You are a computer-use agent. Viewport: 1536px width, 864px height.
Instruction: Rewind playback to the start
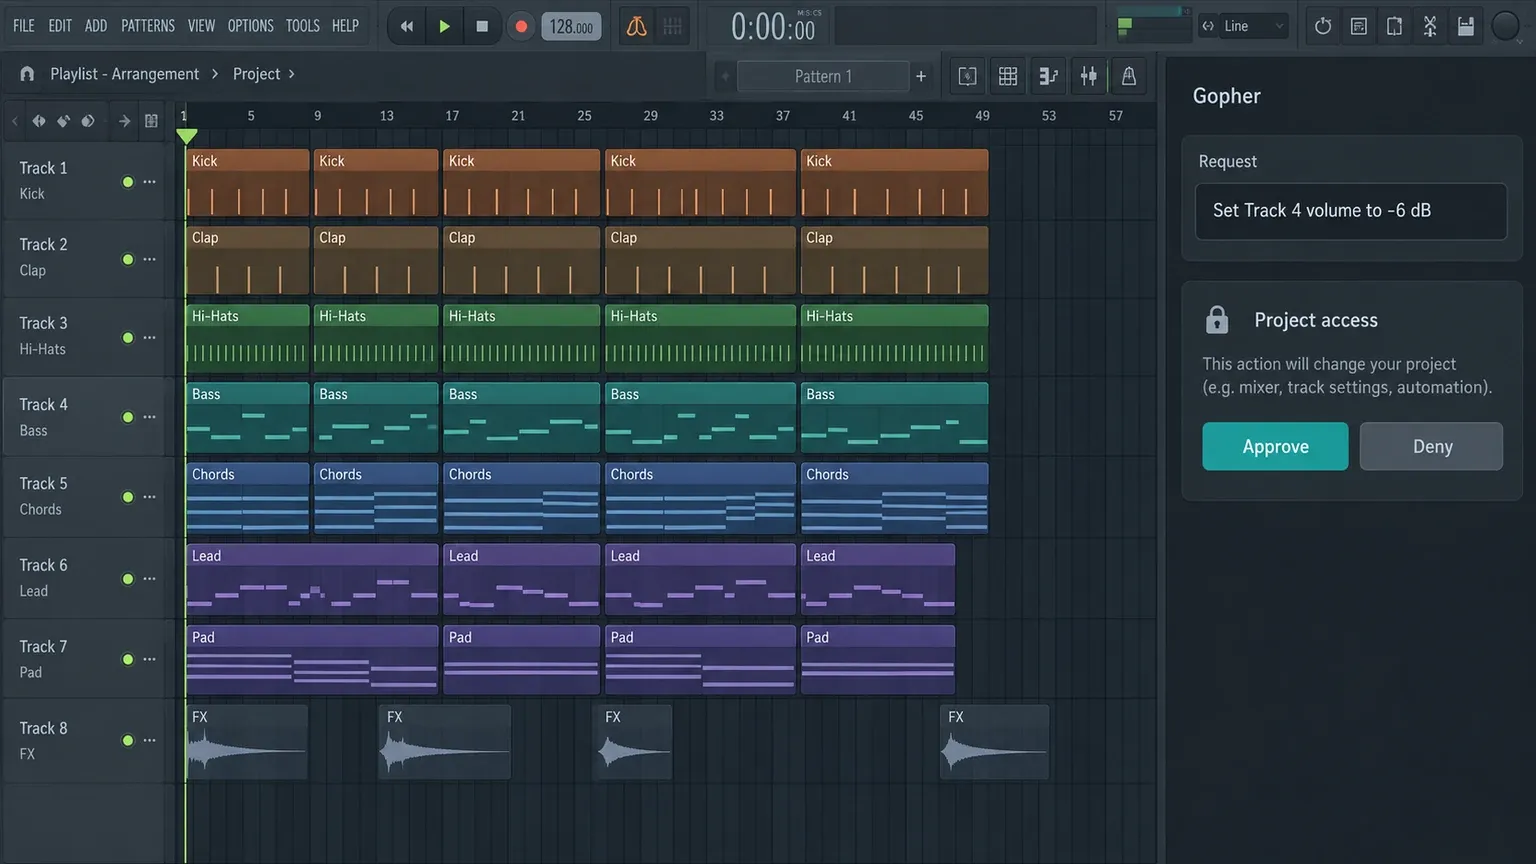[407, 27]
